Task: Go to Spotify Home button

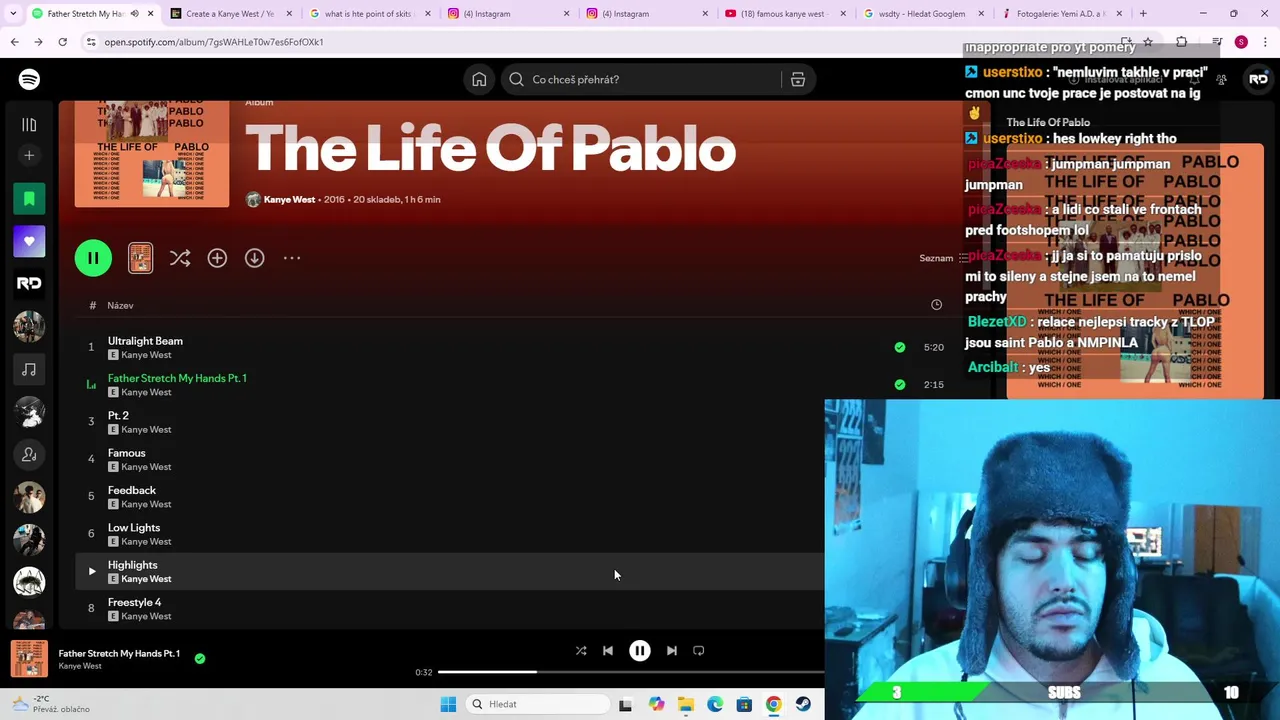Action: 479,80
